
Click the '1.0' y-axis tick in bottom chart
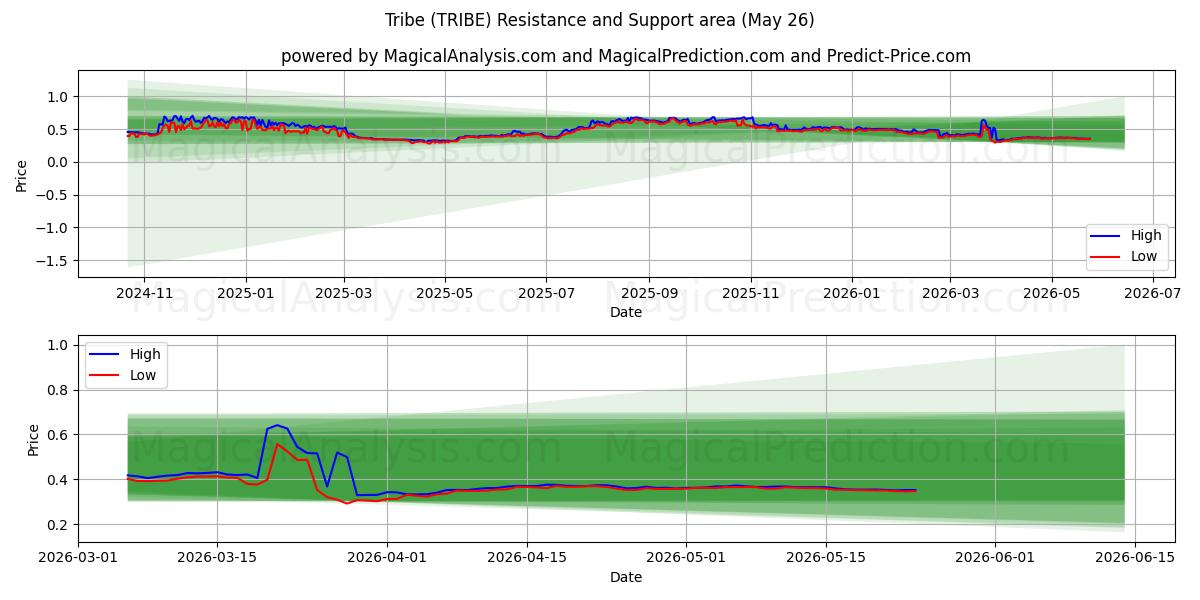60,345
